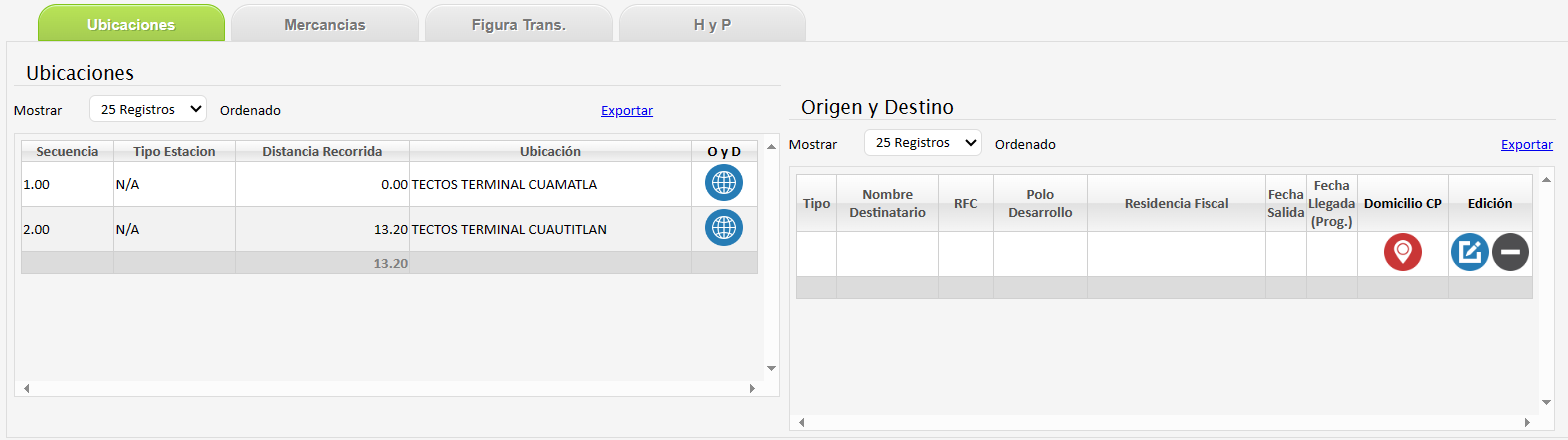Switch to the Figura Trans. tab
1568x440 pixels.
pos(518,24)
